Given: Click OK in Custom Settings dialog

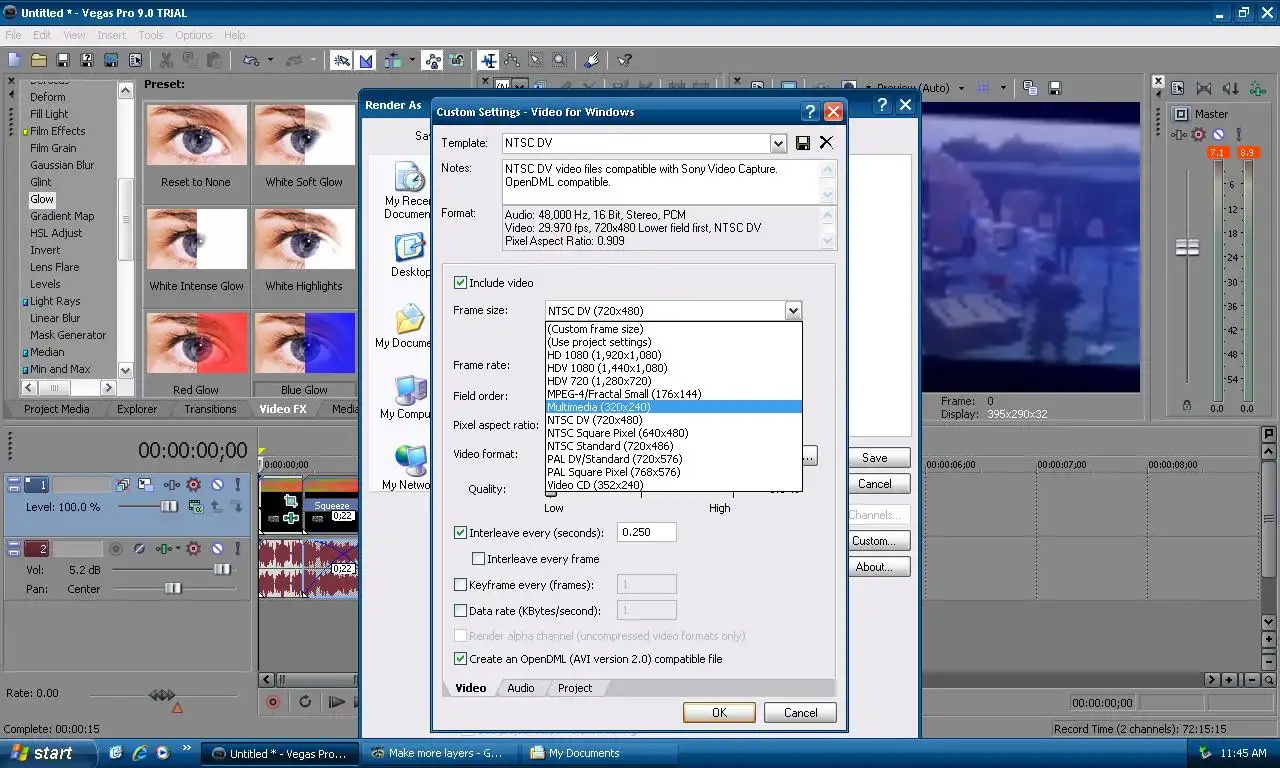Looking at the screenshot, I should click(719, 713).
